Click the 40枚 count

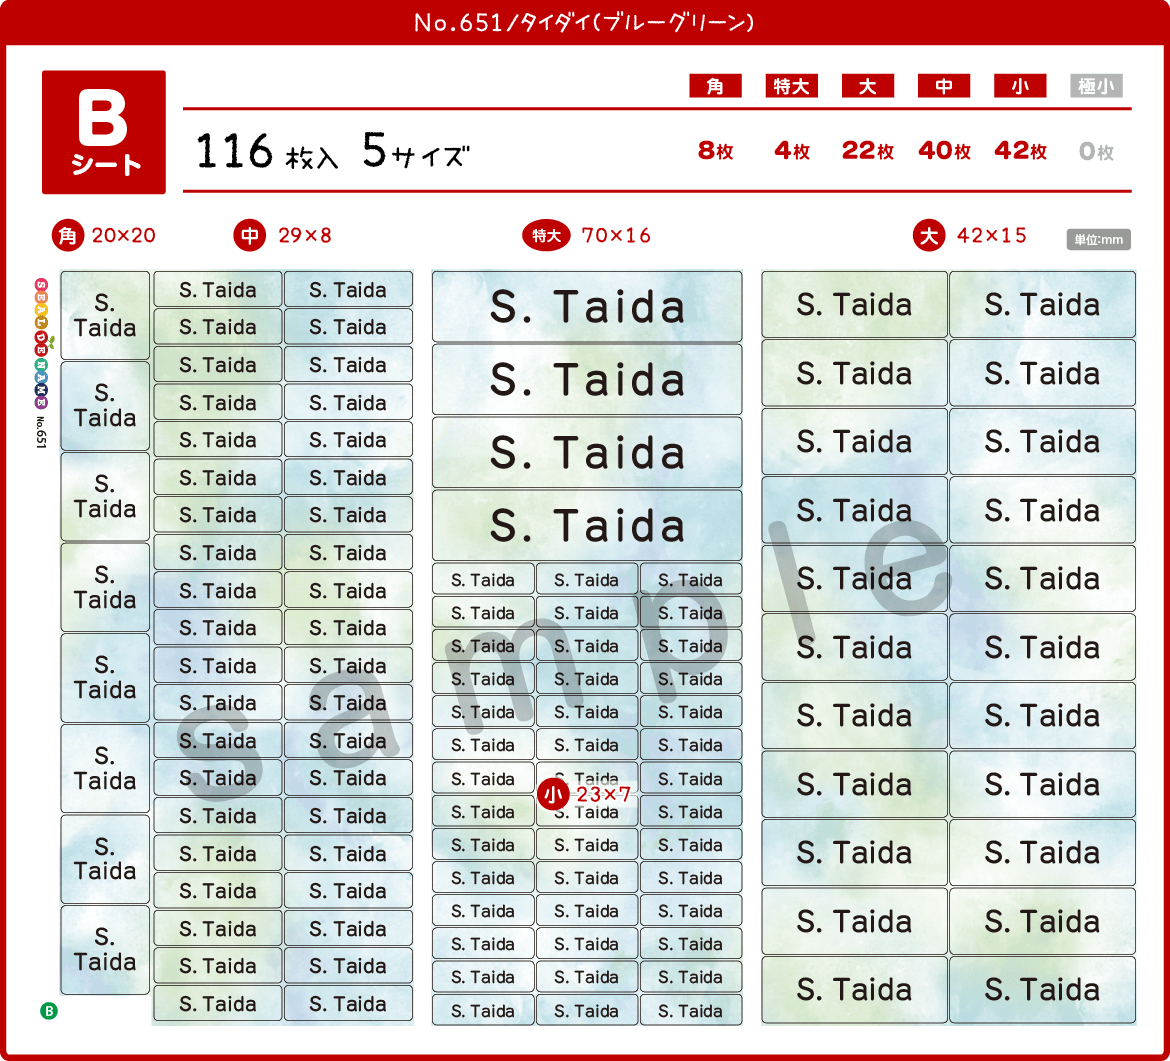(945, 151)
